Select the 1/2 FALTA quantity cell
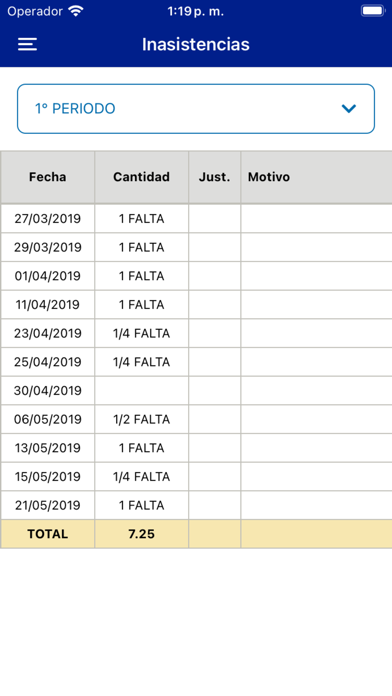Viewport: 392px width, 696px height. [x=141, y=419]
